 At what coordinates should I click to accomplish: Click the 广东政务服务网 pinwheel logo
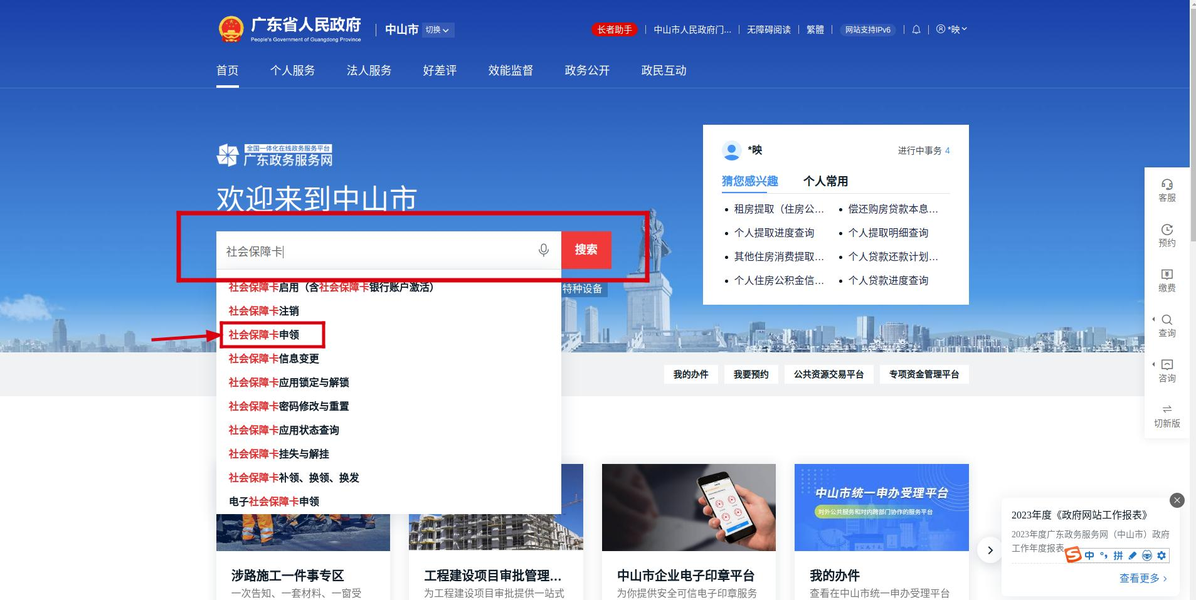coord(227,155)
